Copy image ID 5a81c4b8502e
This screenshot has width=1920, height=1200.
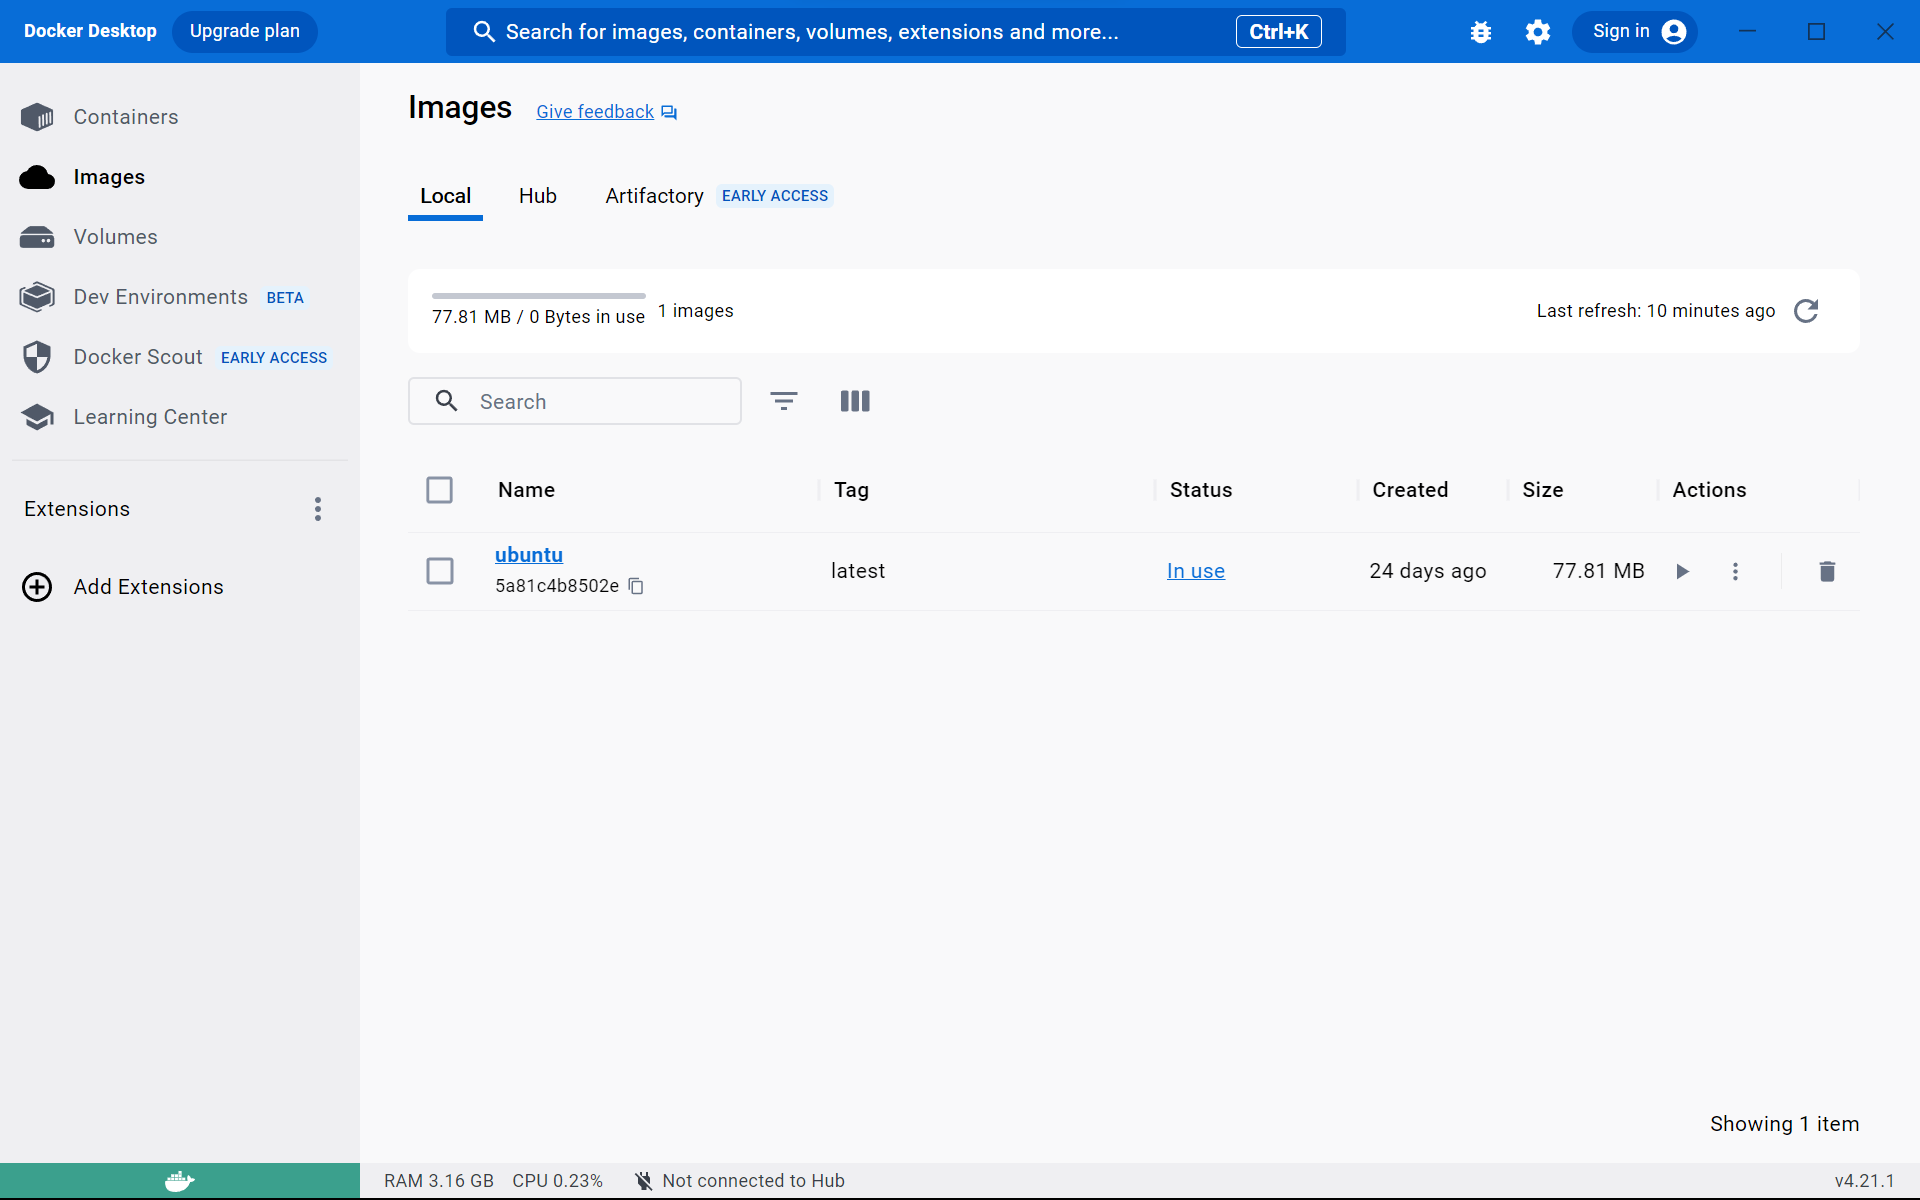point(636,586)
